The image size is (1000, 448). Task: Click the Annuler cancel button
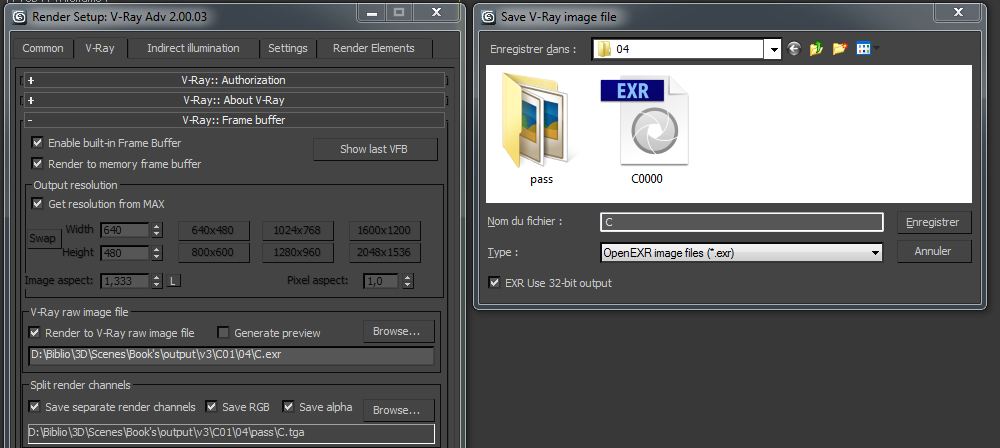click(934, 251)
